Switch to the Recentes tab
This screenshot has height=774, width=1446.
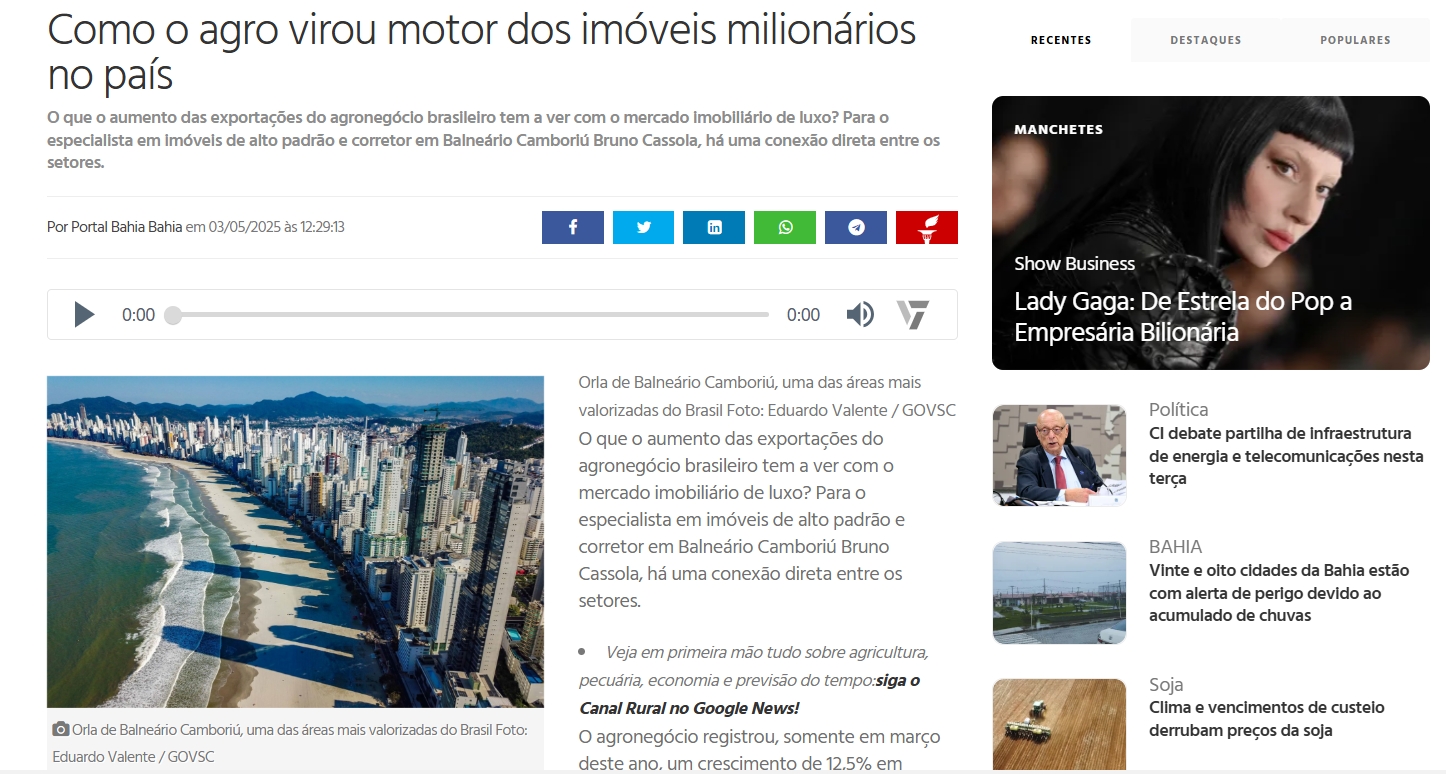tap(1061, 40)
